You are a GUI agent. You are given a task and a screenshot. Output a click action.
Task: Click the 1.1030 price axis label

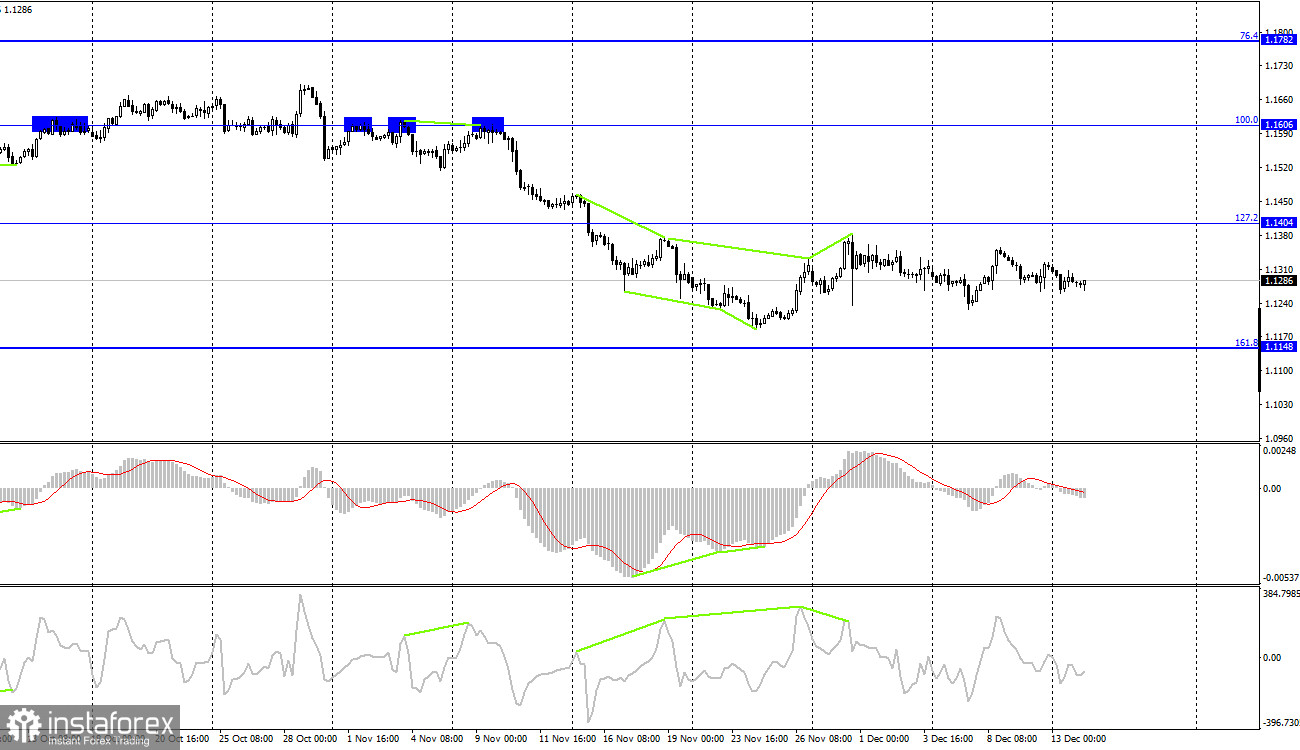point(1280,405)
